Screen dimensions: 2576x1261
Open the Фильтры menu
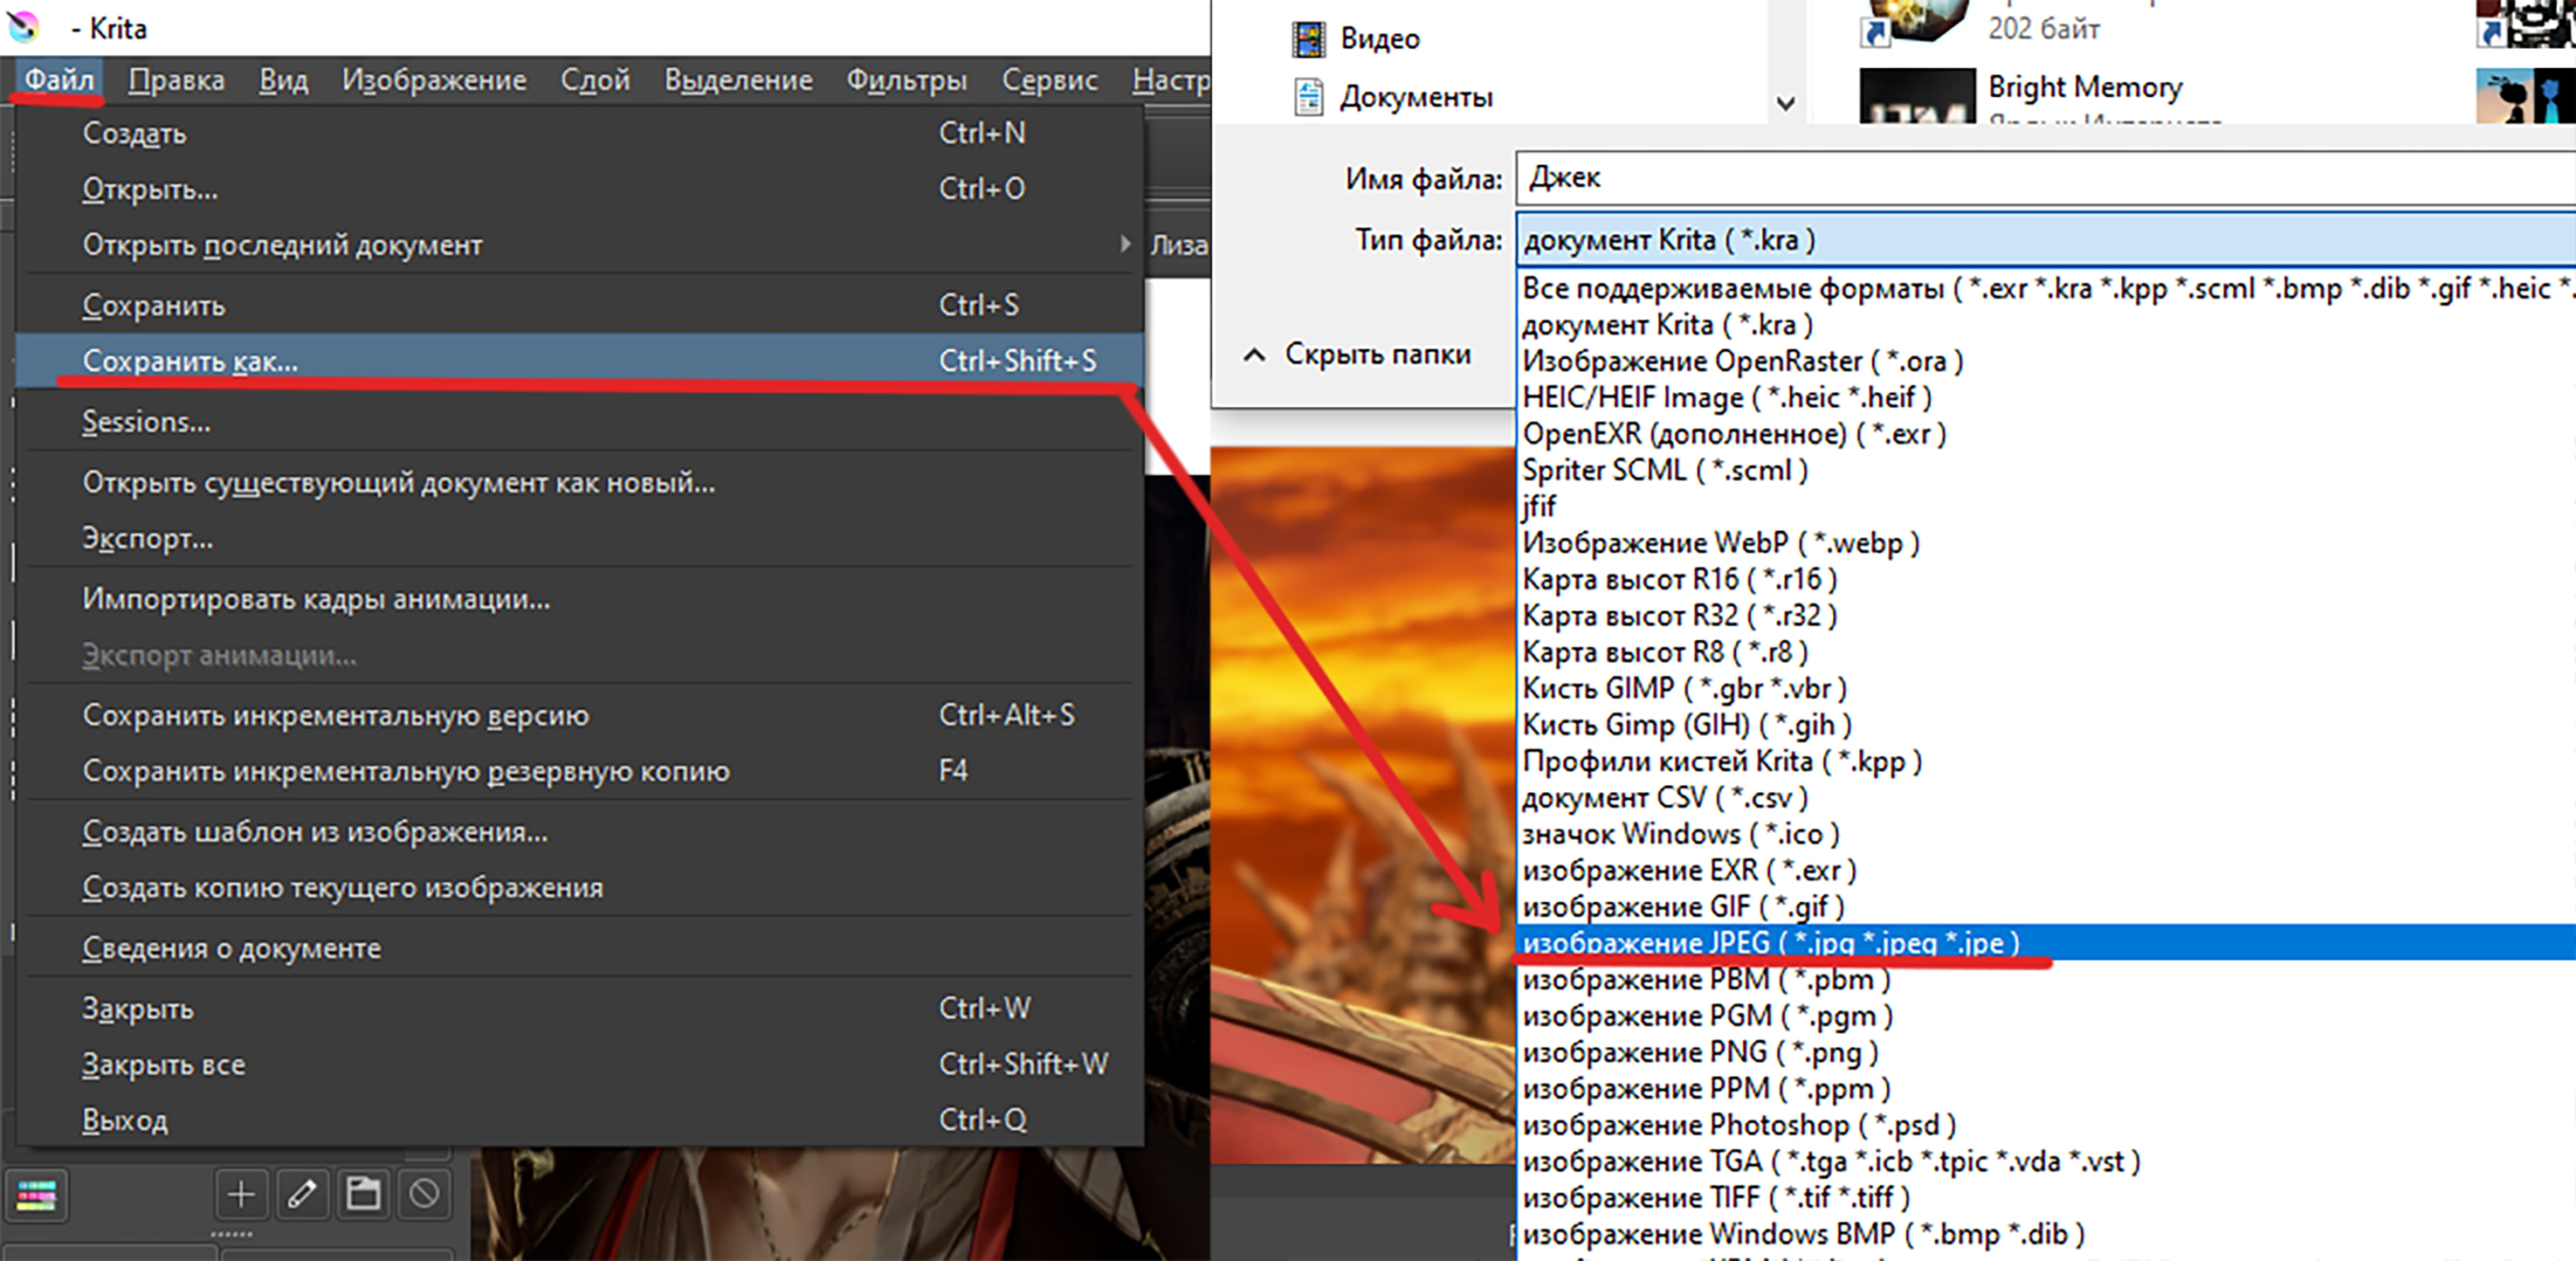(x=906, y=80)
